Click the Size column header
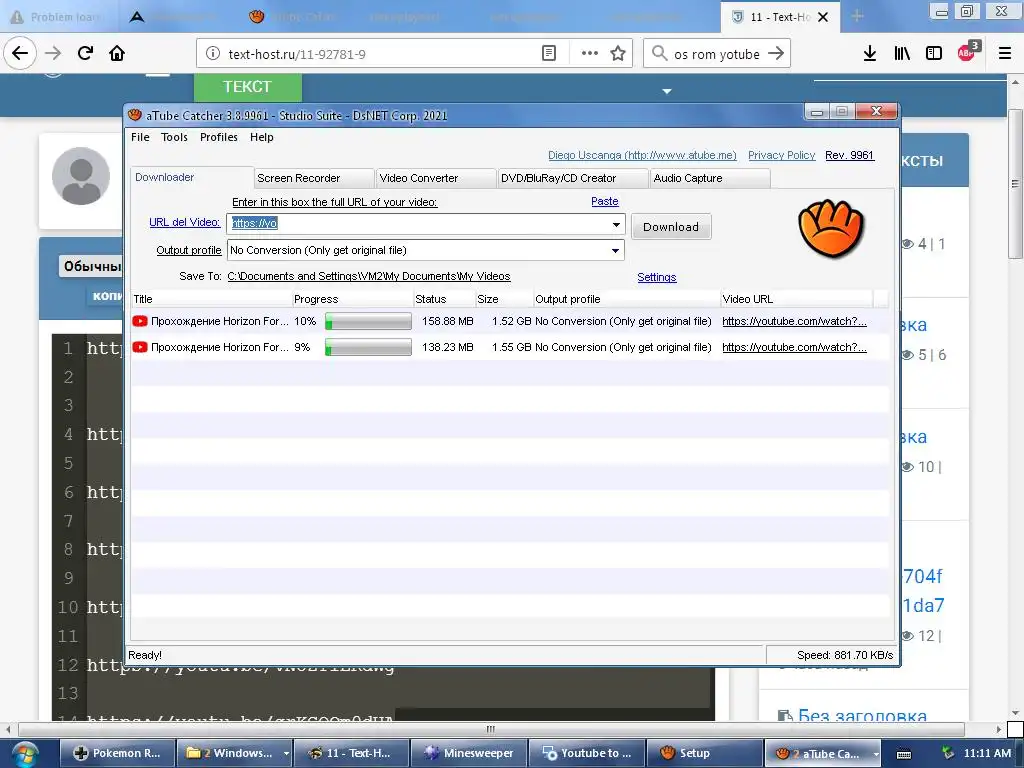Viewport: 1024px width, 768px height. (x=504, y=299)
